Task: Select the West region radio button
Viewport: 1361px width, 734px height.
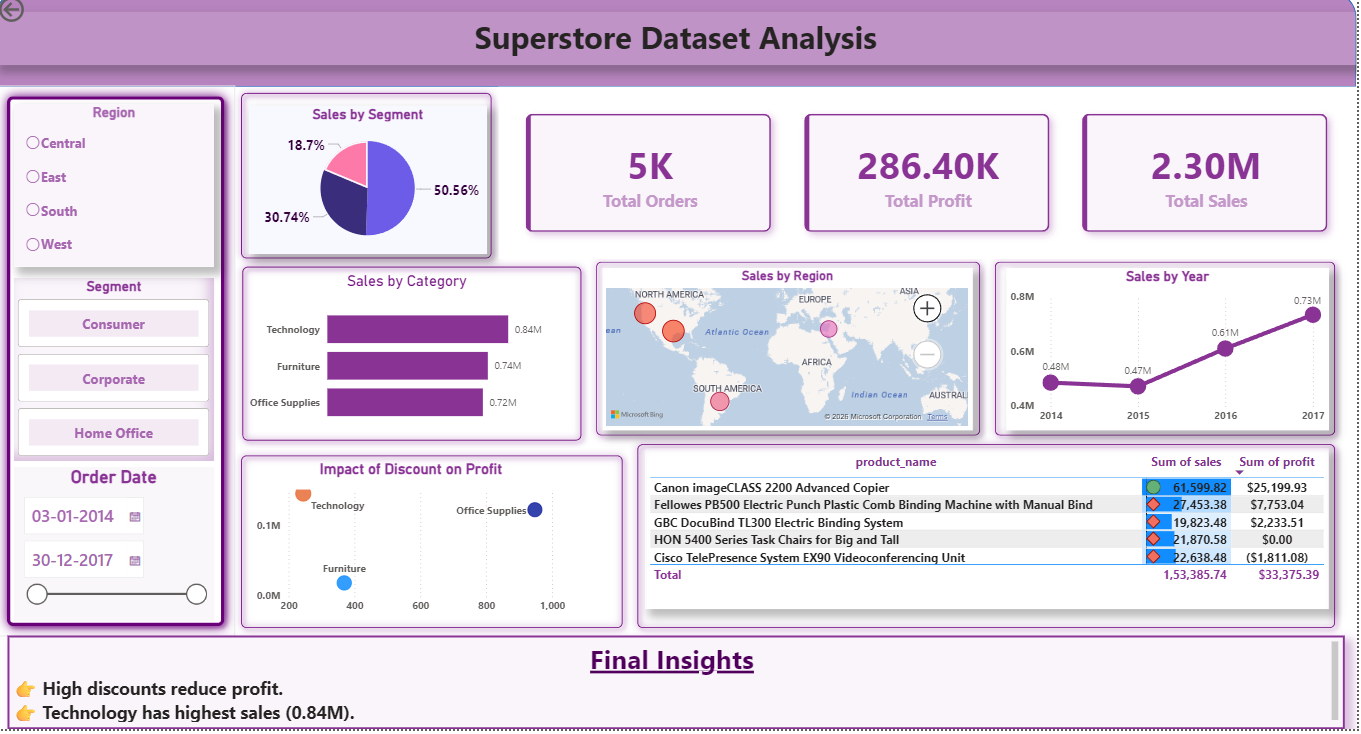Action: coord(33,243)
